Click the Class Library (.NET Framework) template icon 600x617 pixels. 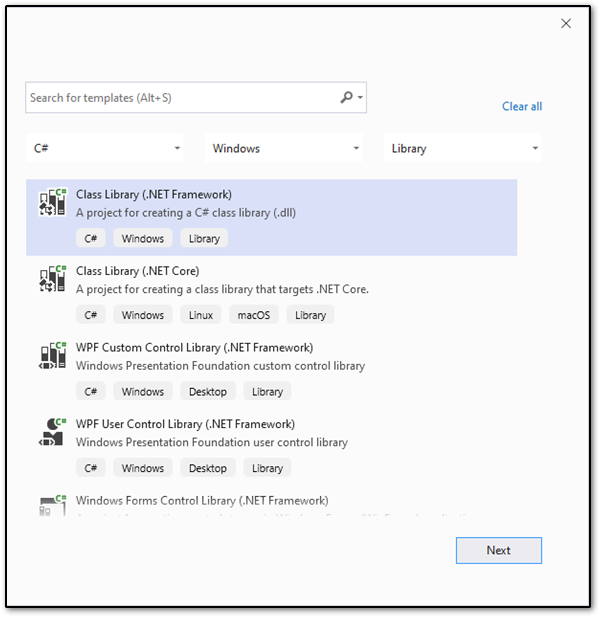coord(53,202)
